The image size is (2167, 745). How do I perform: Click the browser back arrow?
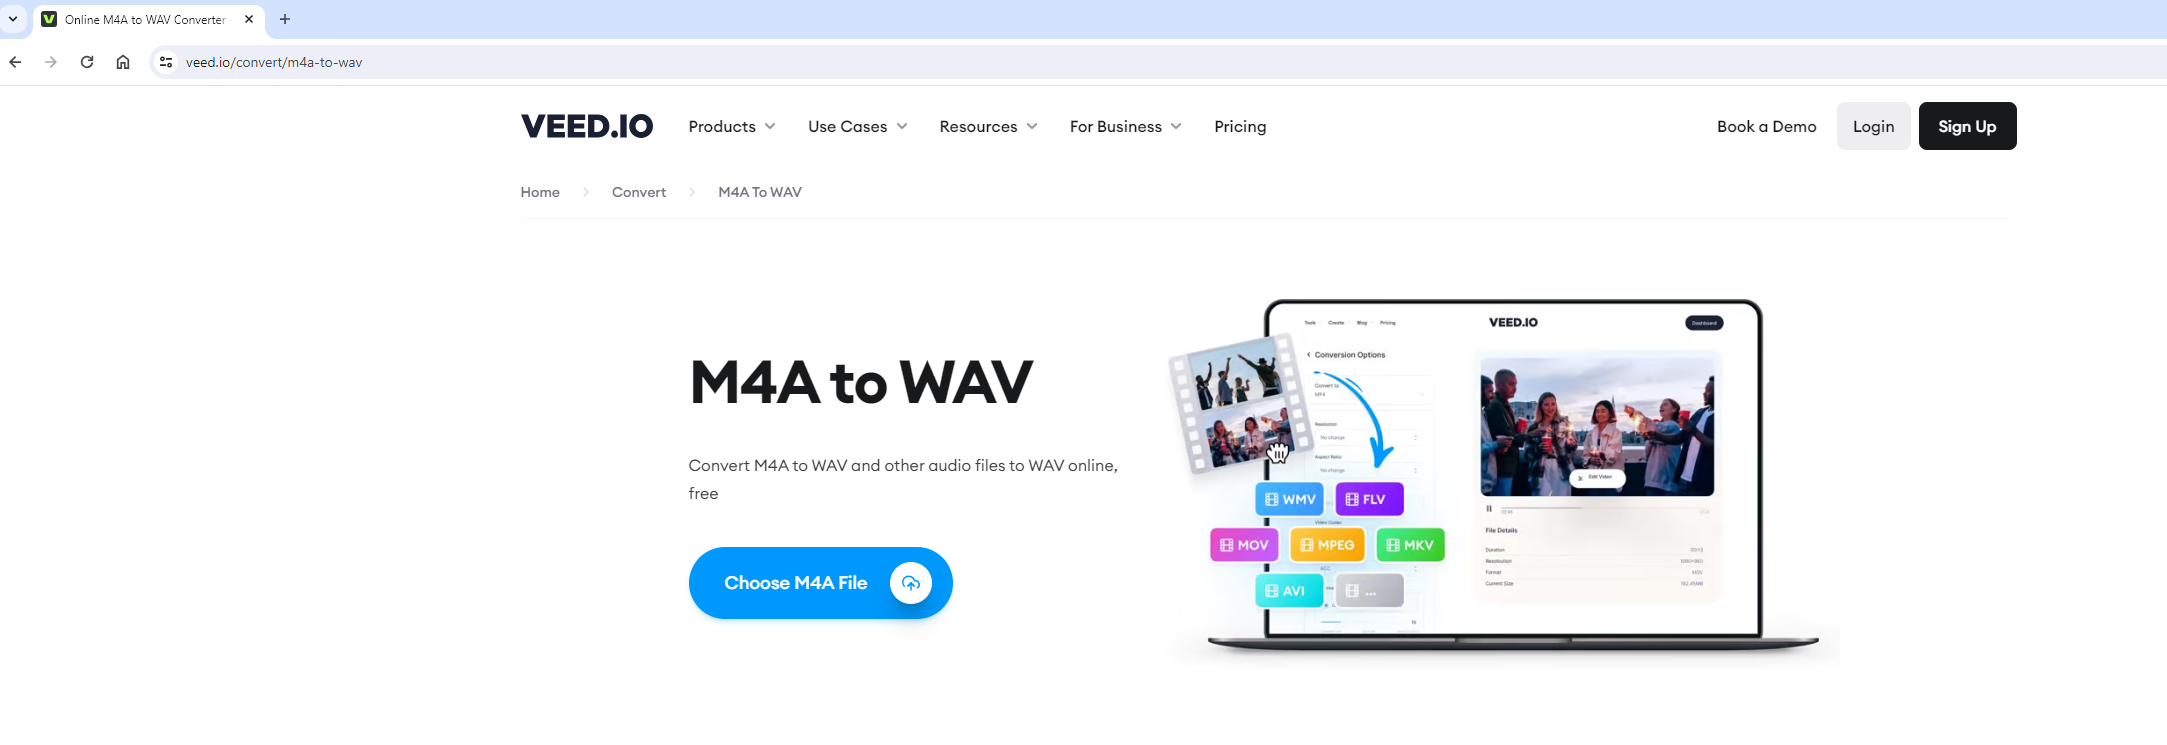click(x=15, y=62)
